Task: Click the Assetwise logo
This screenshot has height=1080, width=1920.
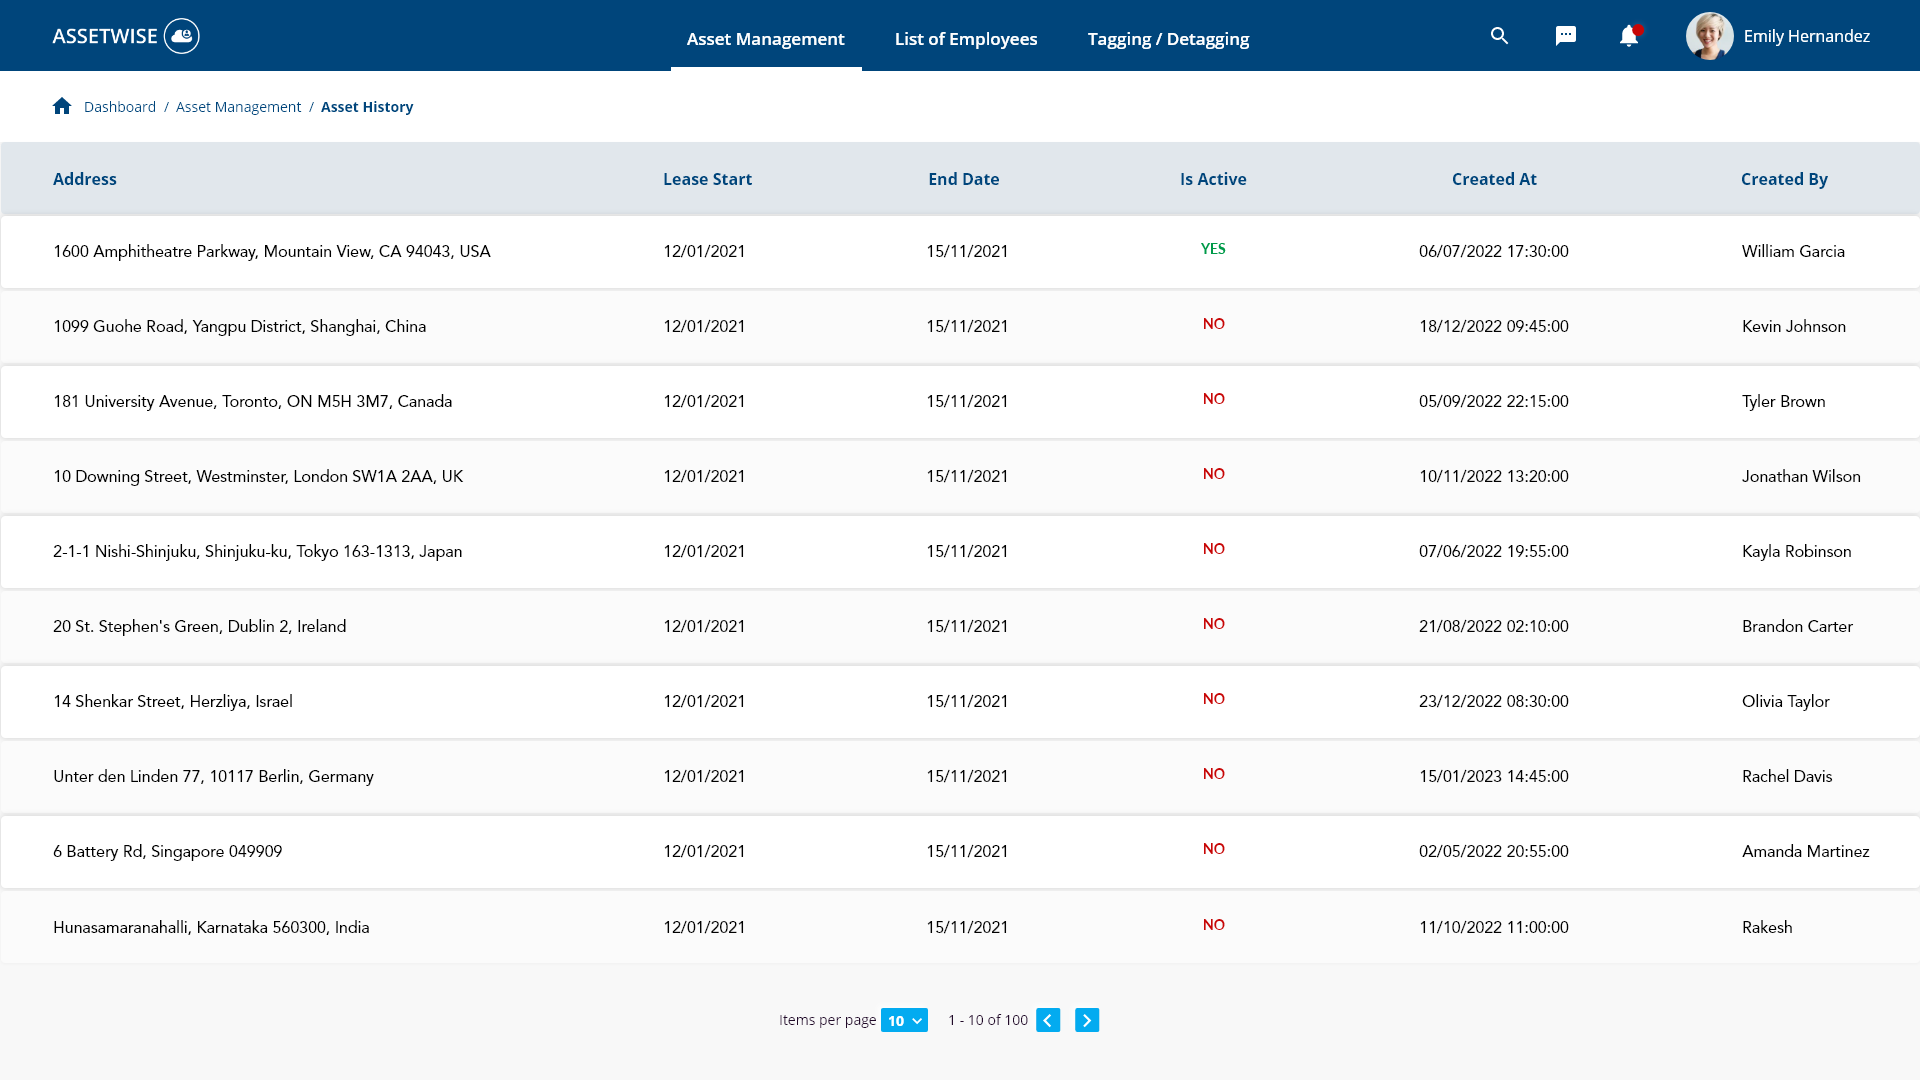Action: [x=126, y=36]
